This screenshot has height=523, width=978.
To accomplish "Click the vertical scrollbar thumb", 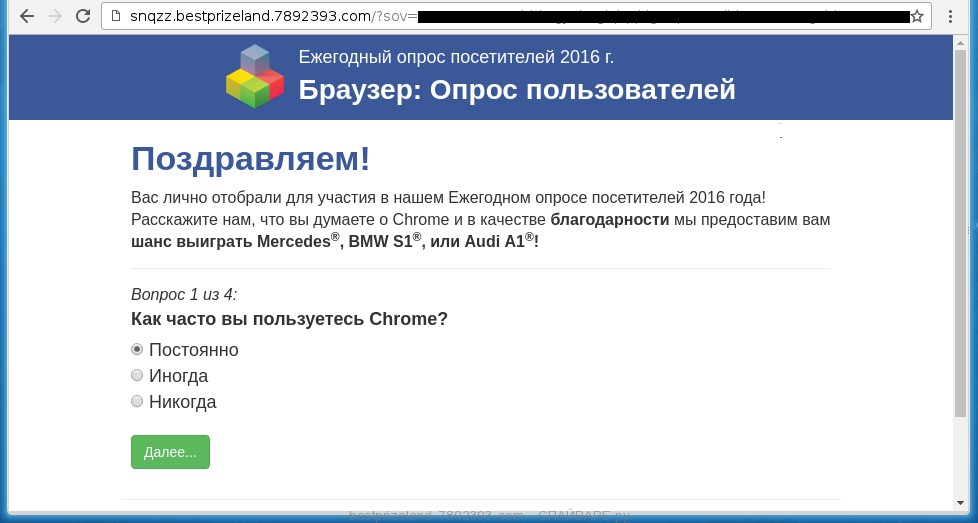I will point(960,230).
